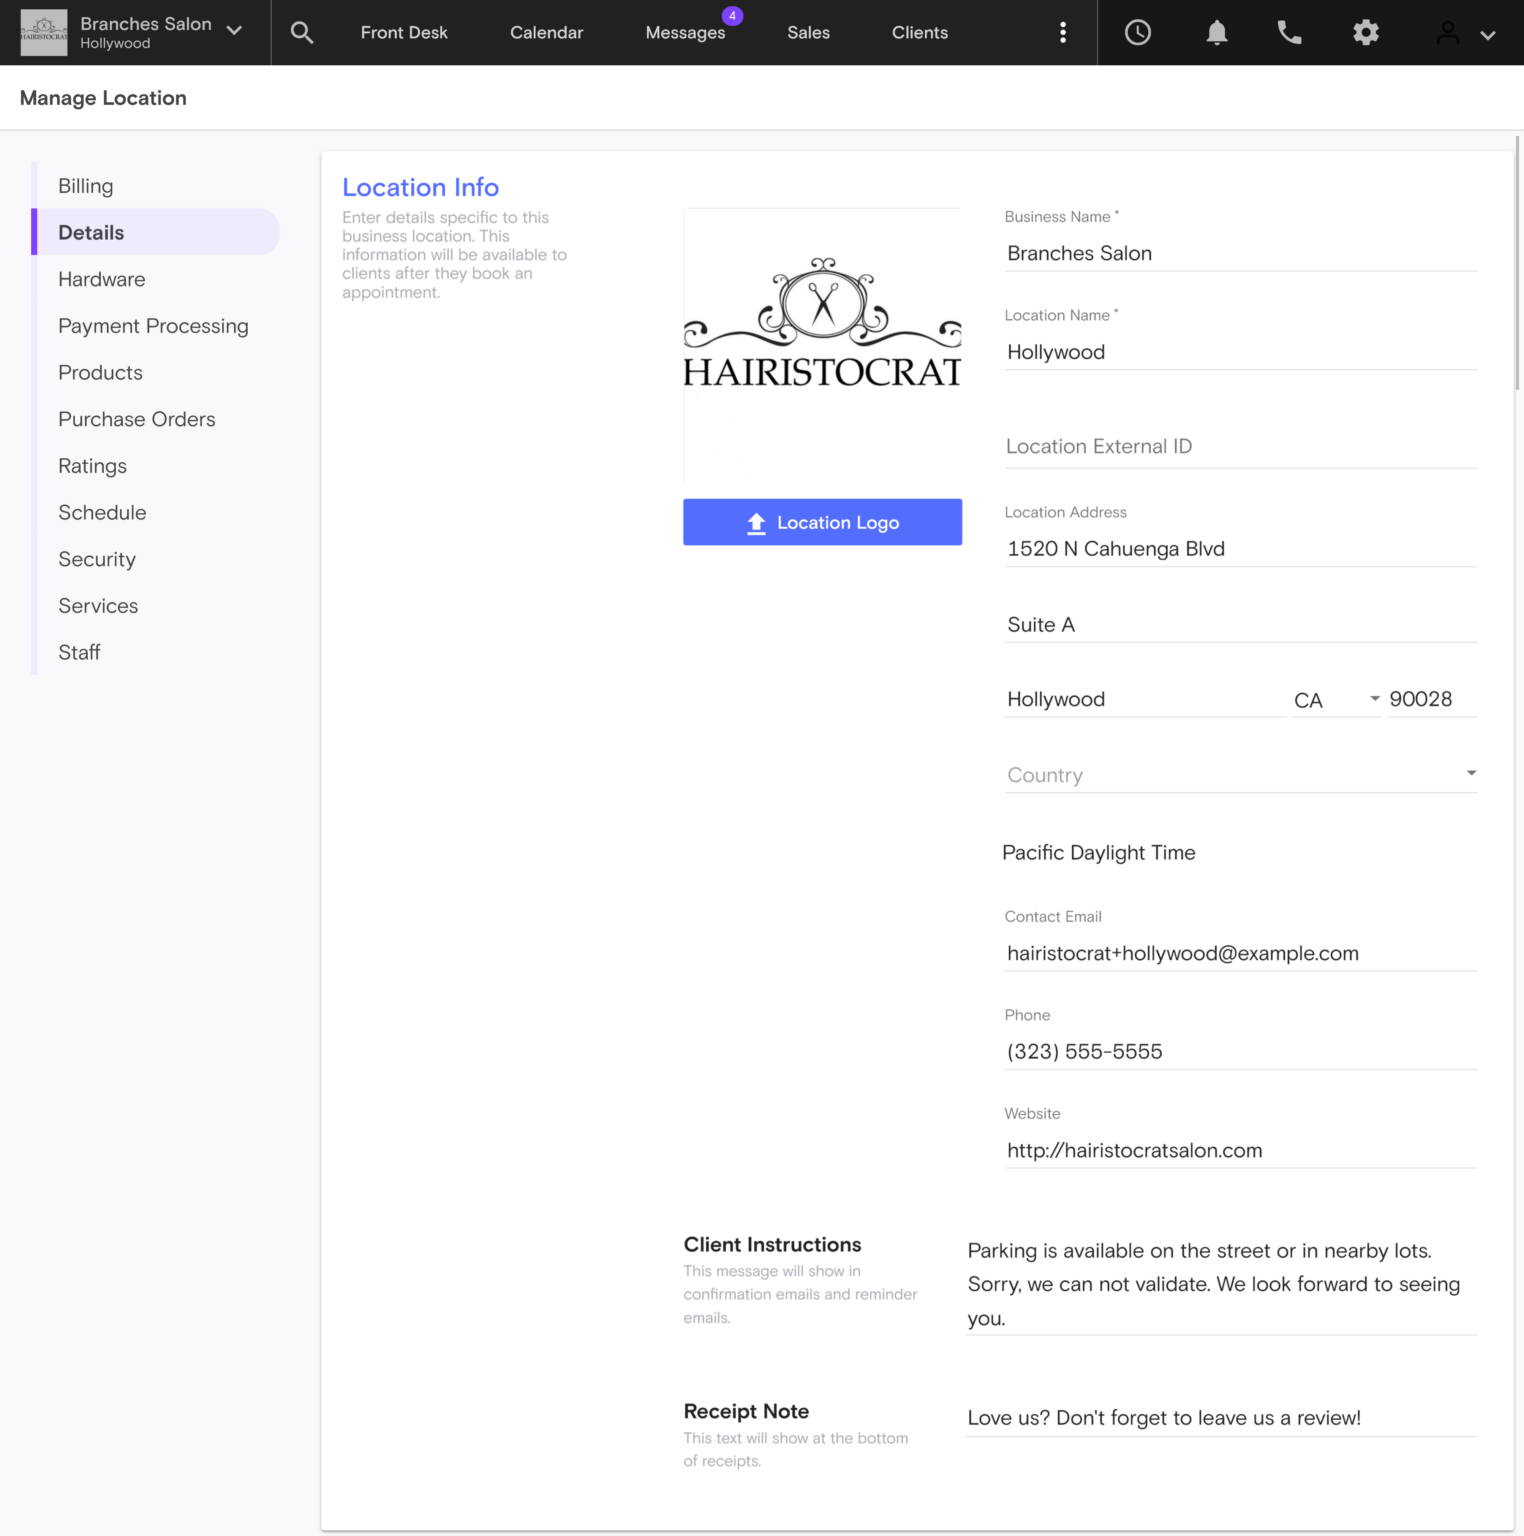Open the three-dot overflow menu
Screen dimensions: 1524x1536
[1062, 32]
